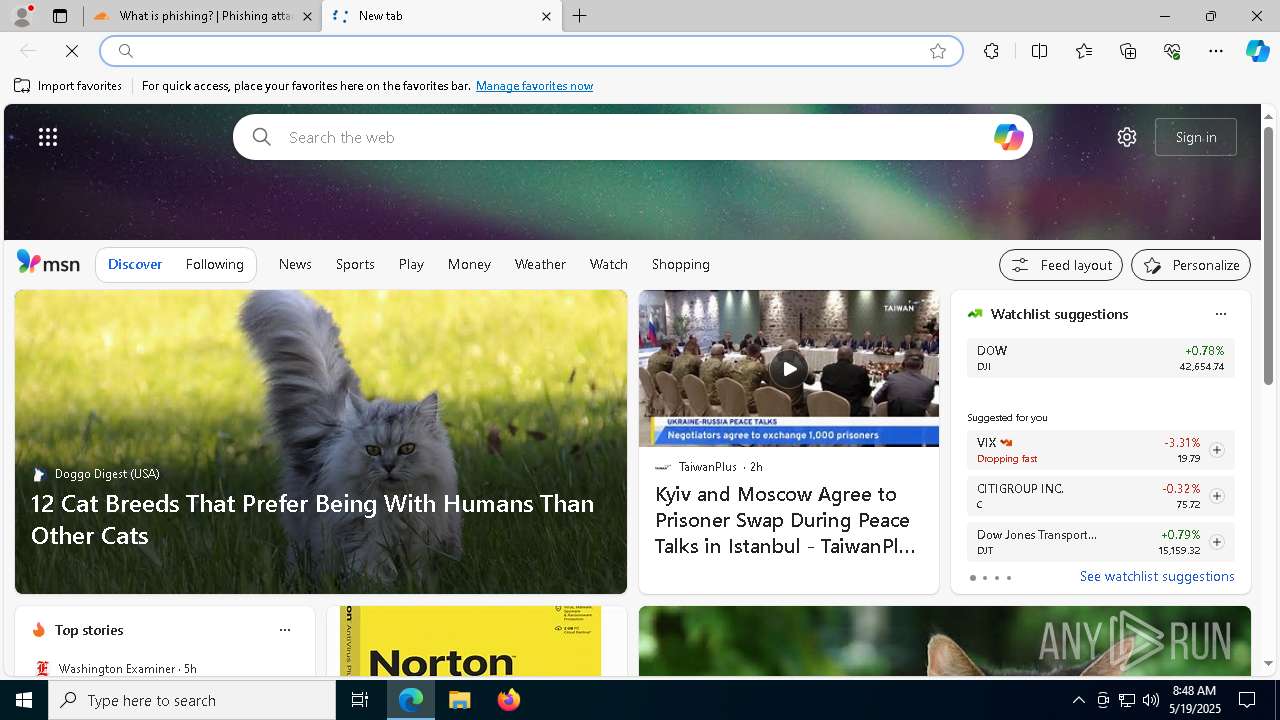
Task: Open the Watch section
Action: coord(608,264)
